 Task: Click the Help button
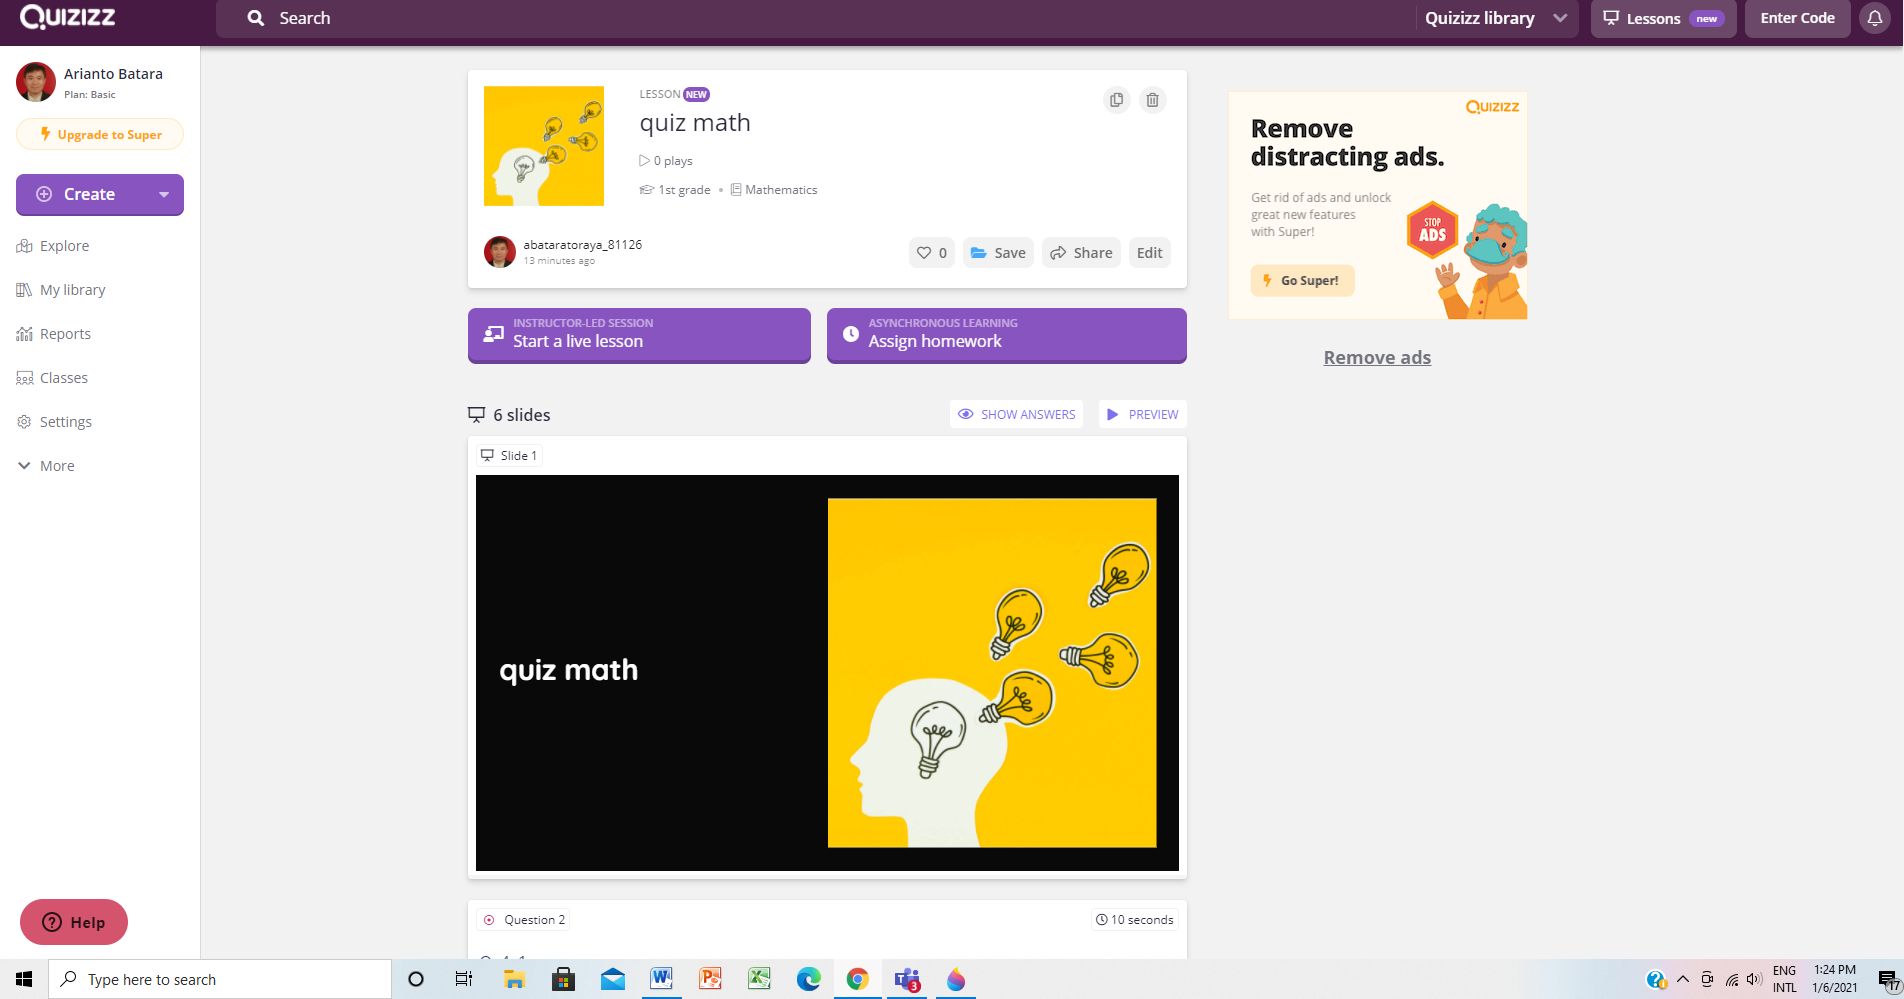[74, 922]
